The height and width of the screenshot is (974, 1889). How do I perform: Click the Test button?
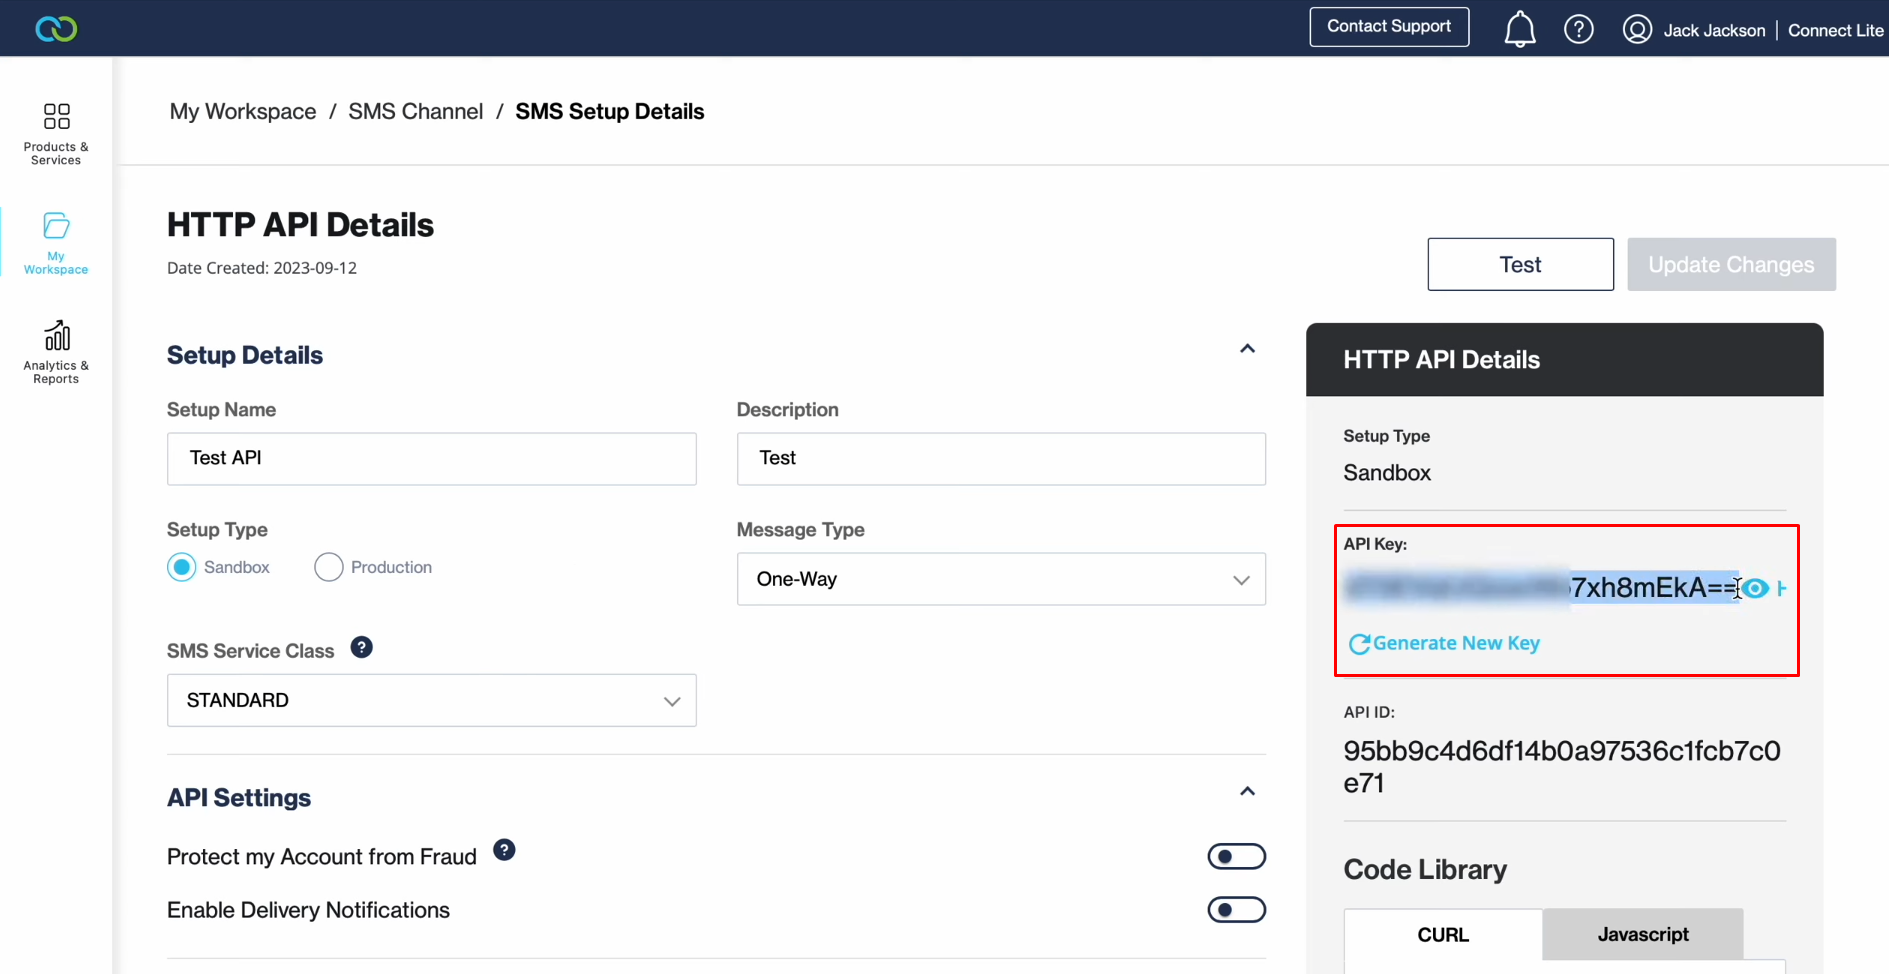click(1520, 264)
